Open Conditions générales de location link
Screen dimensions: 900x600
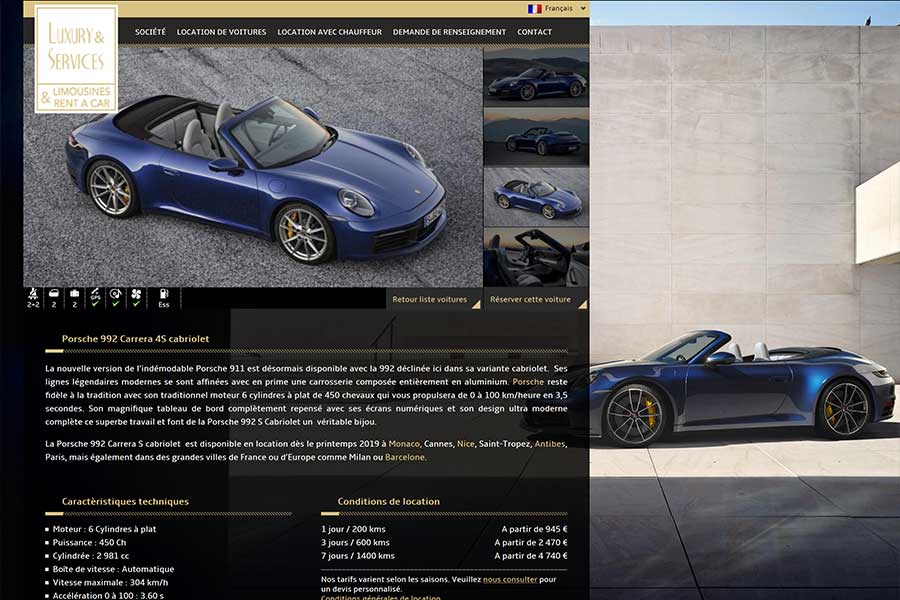tap(381, 597)
